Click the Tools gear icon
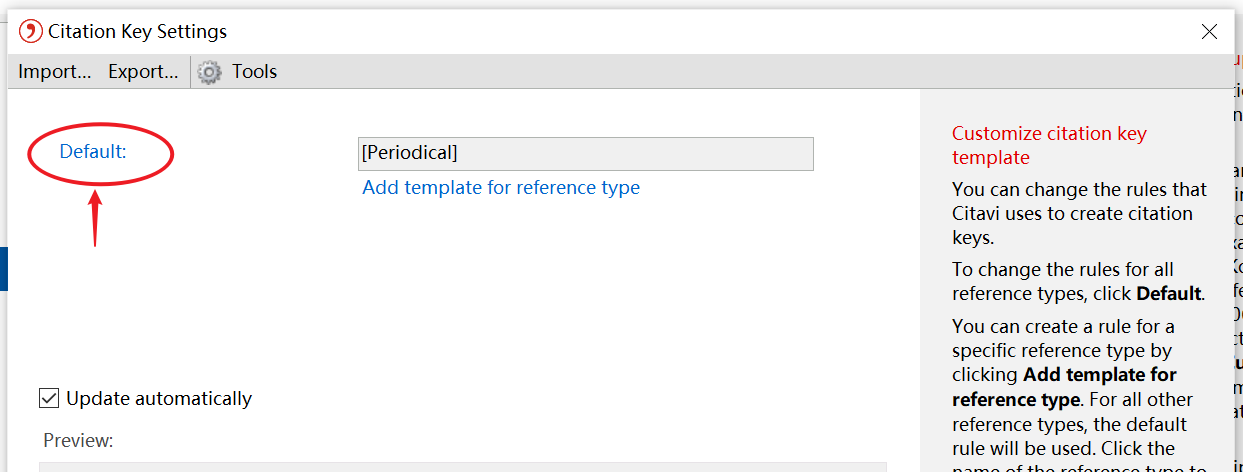 [x=209, y=72]
